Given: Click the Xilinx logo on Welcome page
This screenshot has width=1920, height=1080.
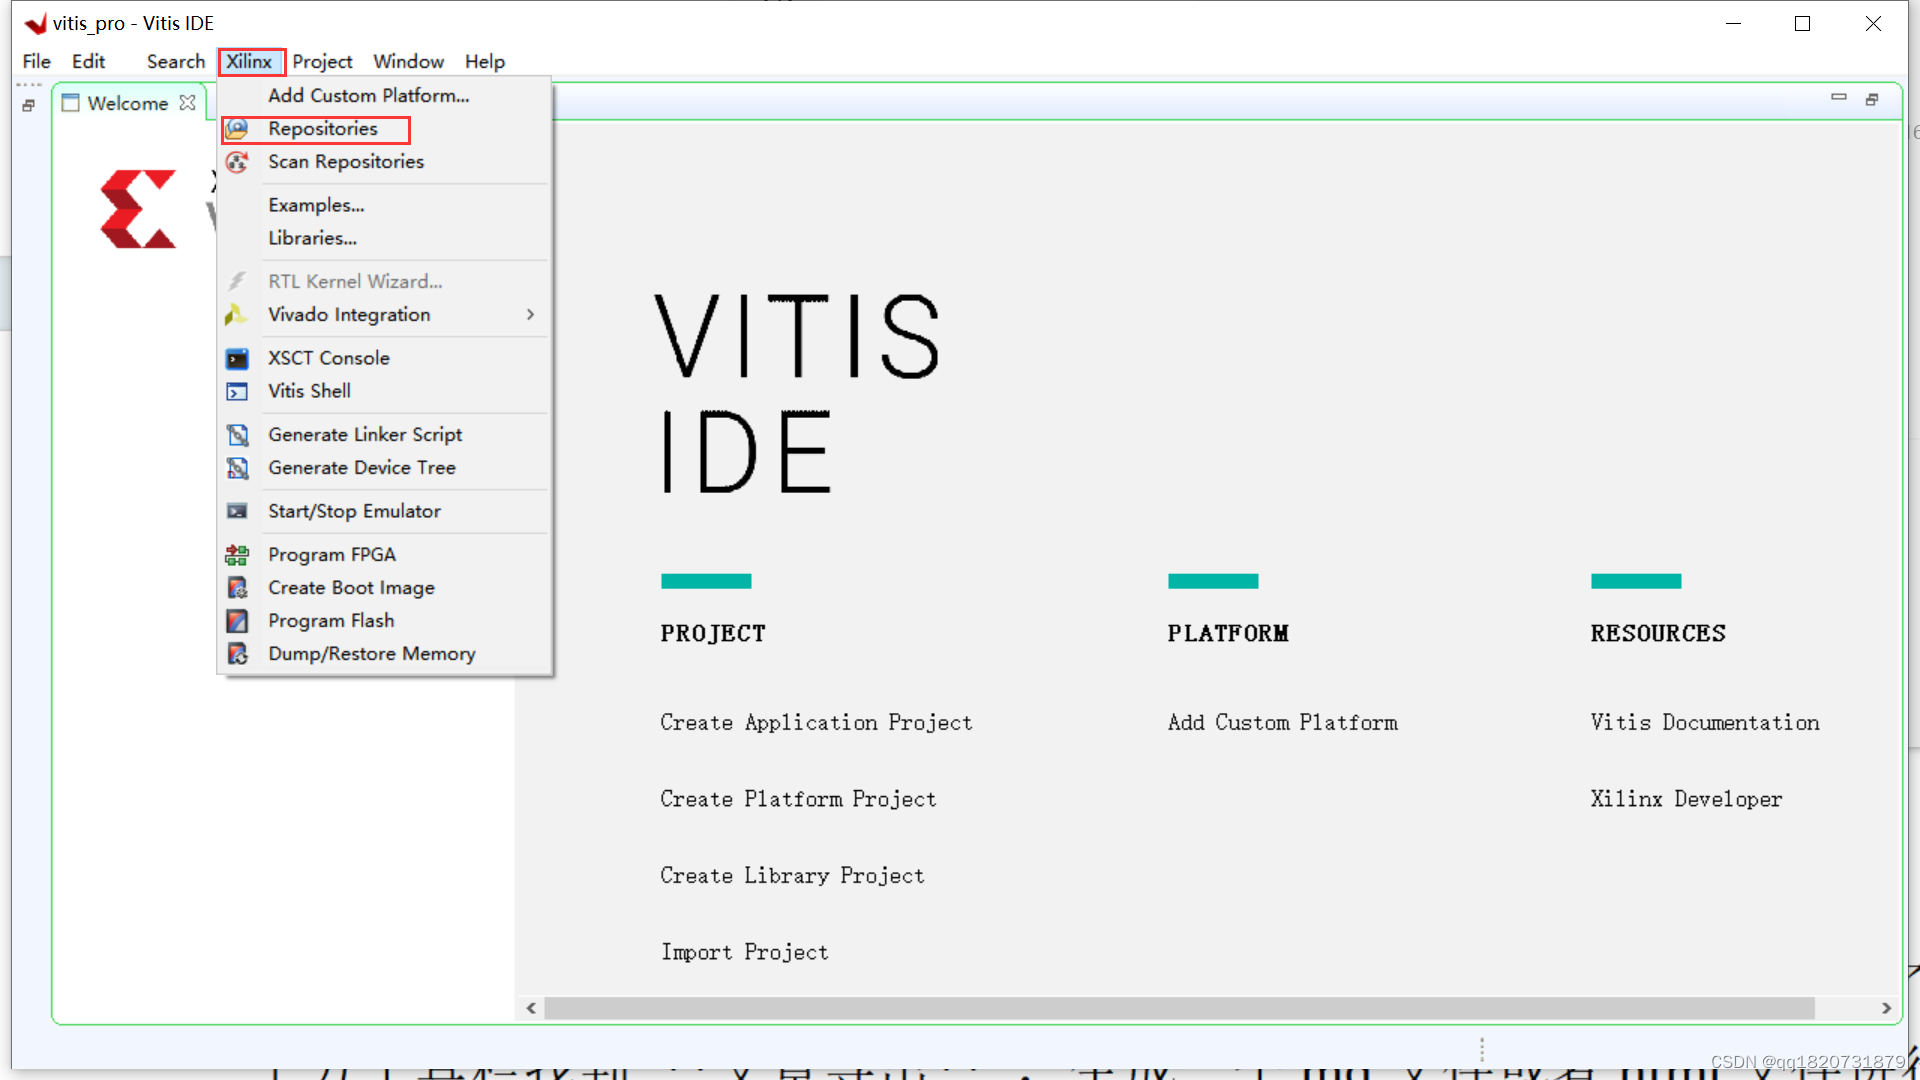Looking at the screenshot, I should 138,209.
